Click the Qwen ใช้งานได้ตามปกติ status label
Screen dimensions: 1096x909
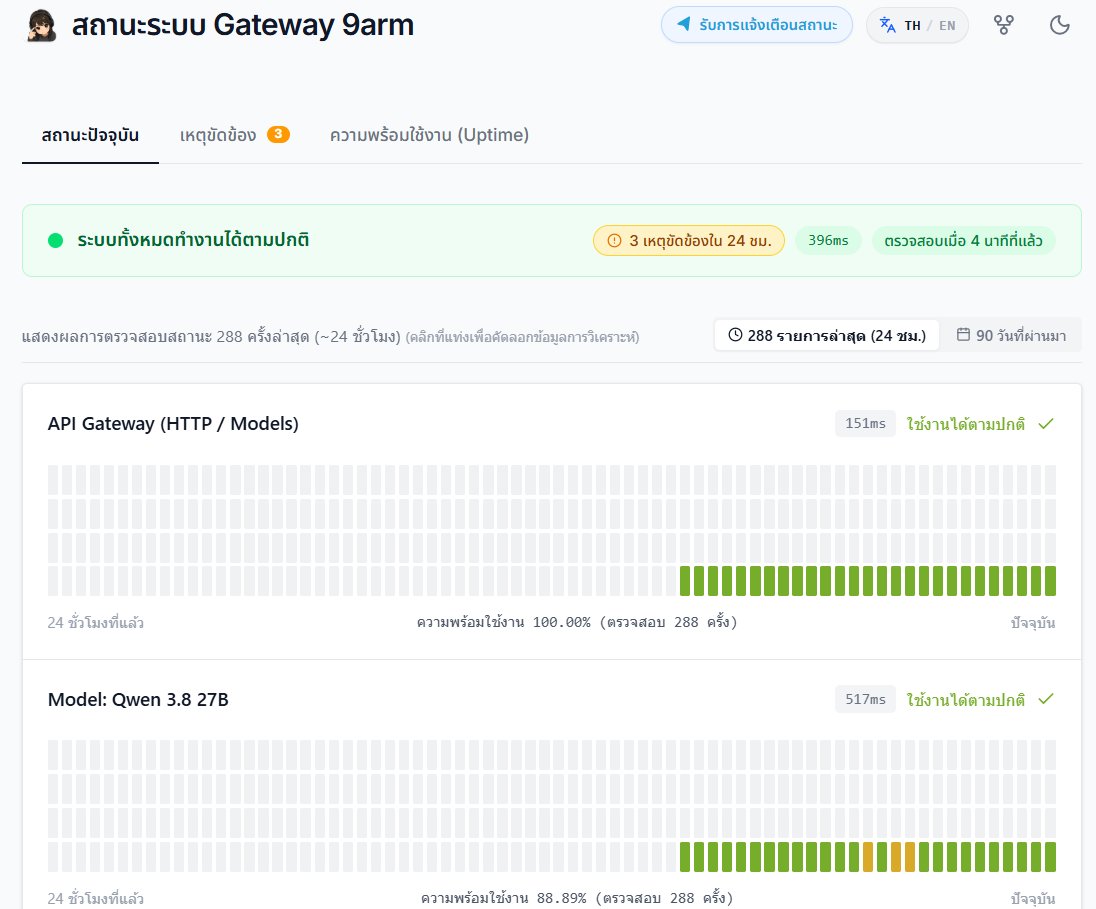(x=965, y=699)
